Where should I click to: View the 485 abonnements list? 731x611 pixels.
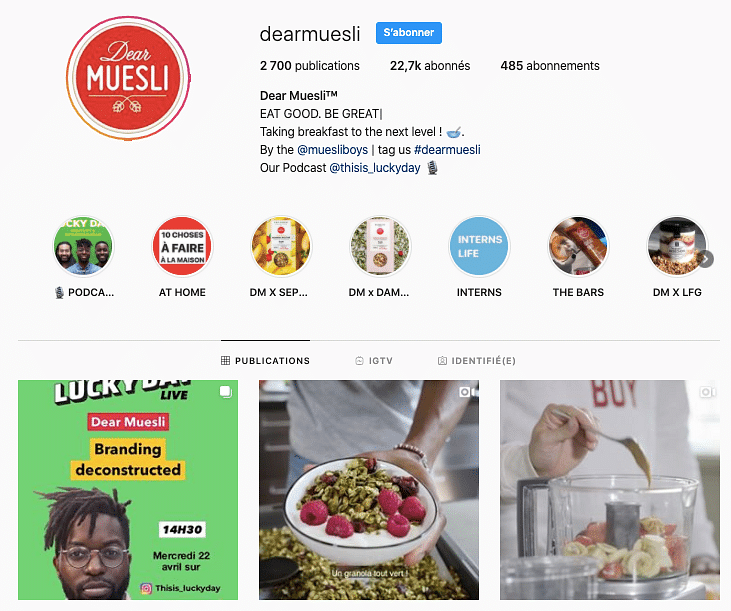coord(550,66)
